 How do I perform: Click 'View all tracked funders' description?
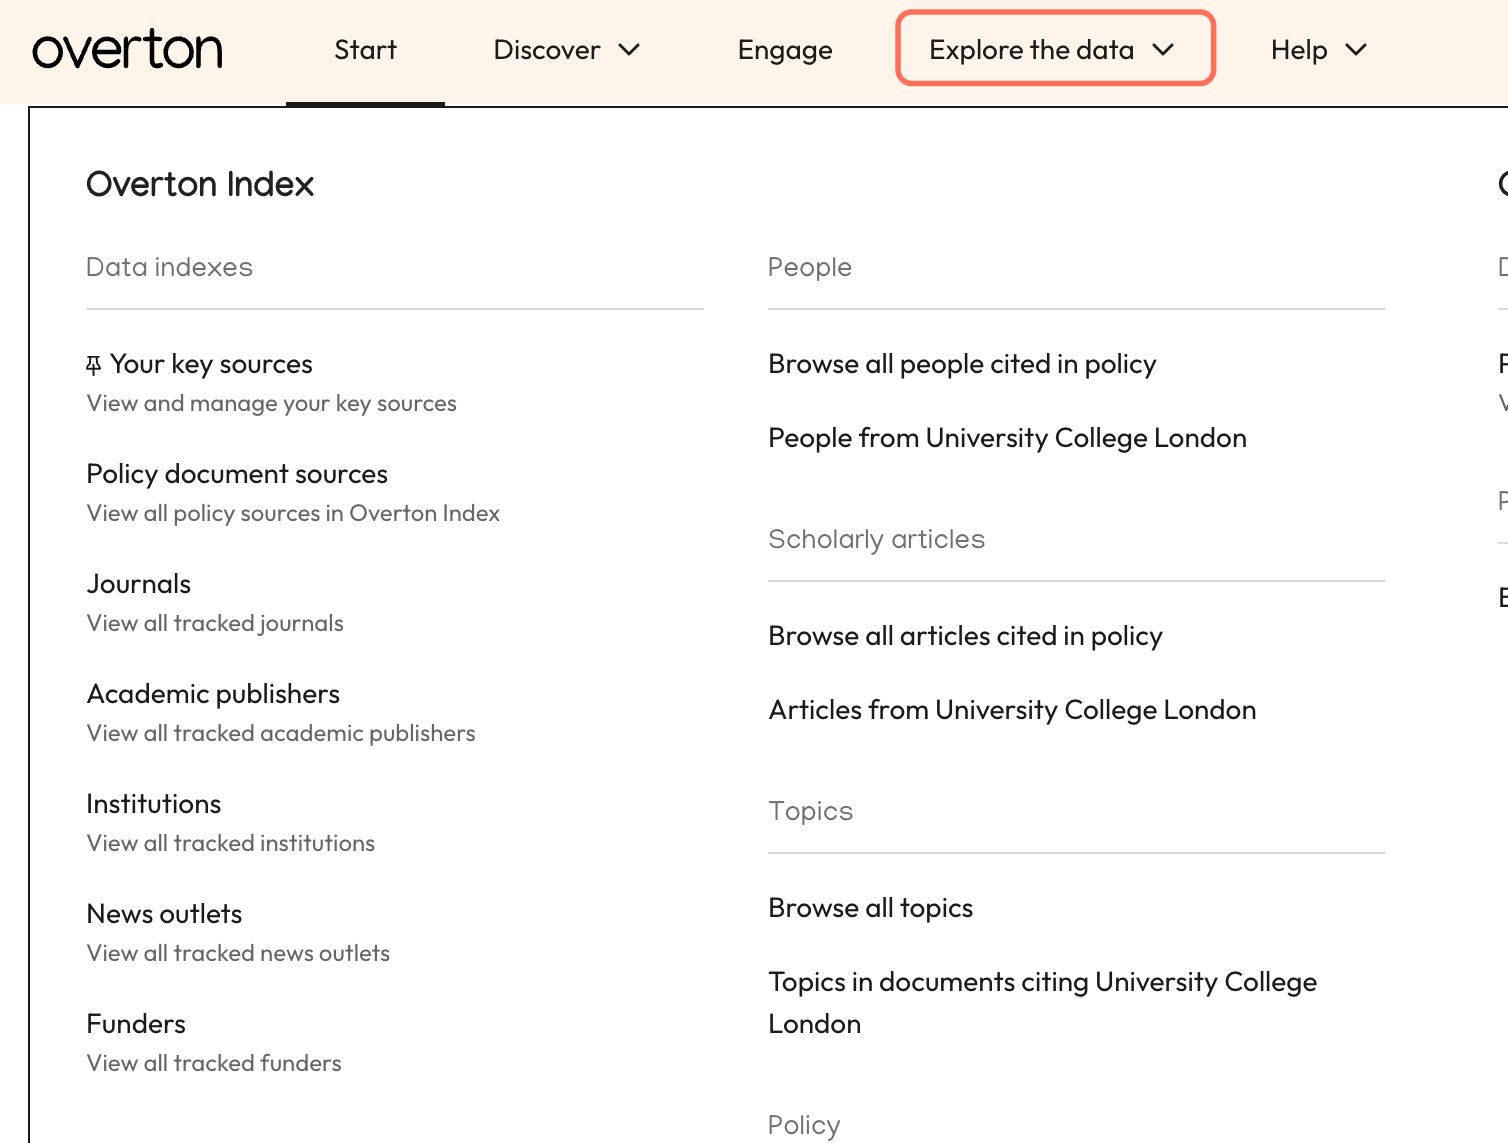[214, 1063]
